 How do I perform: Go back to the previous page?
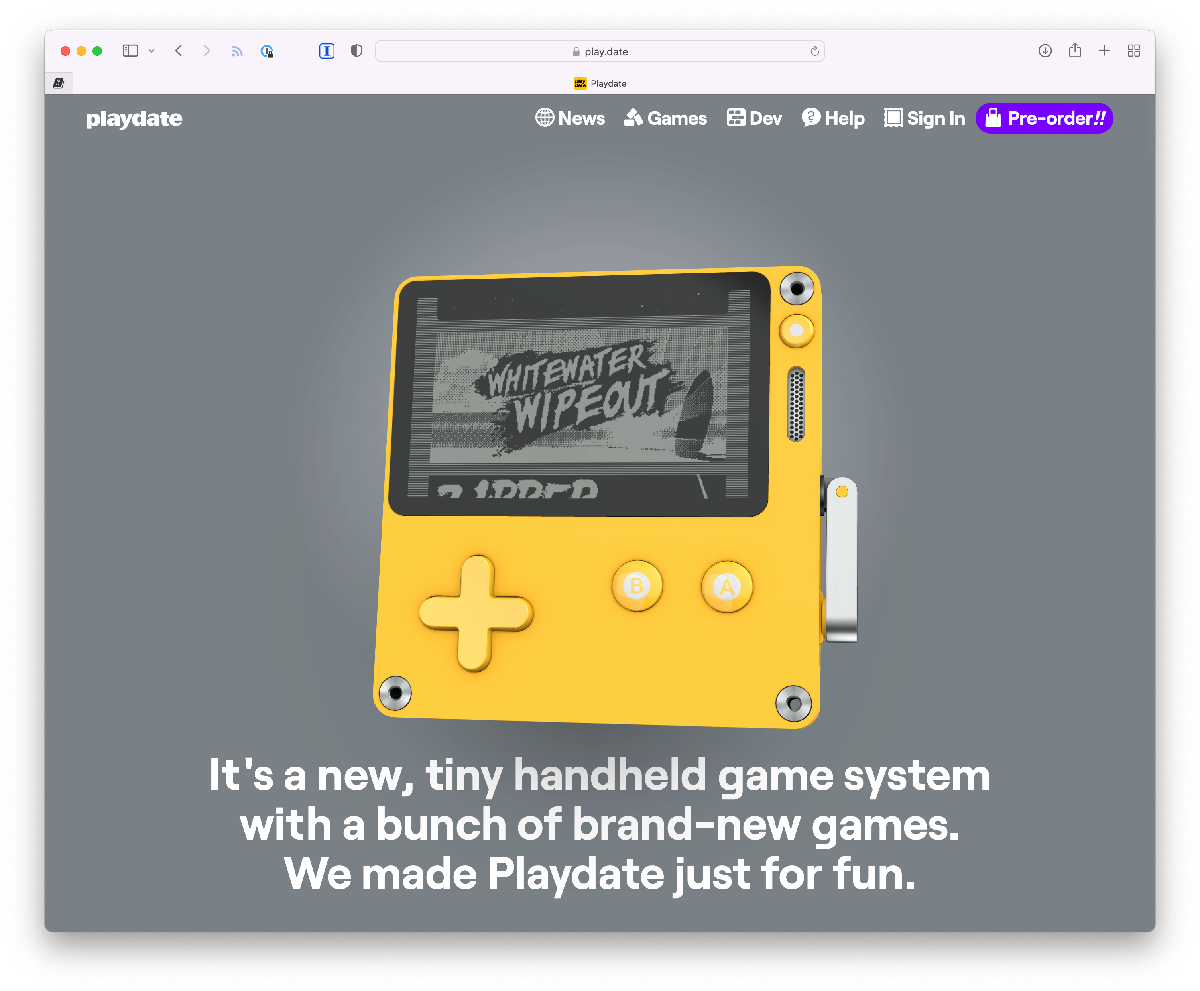pyautogui.click(x=178, y=51)
